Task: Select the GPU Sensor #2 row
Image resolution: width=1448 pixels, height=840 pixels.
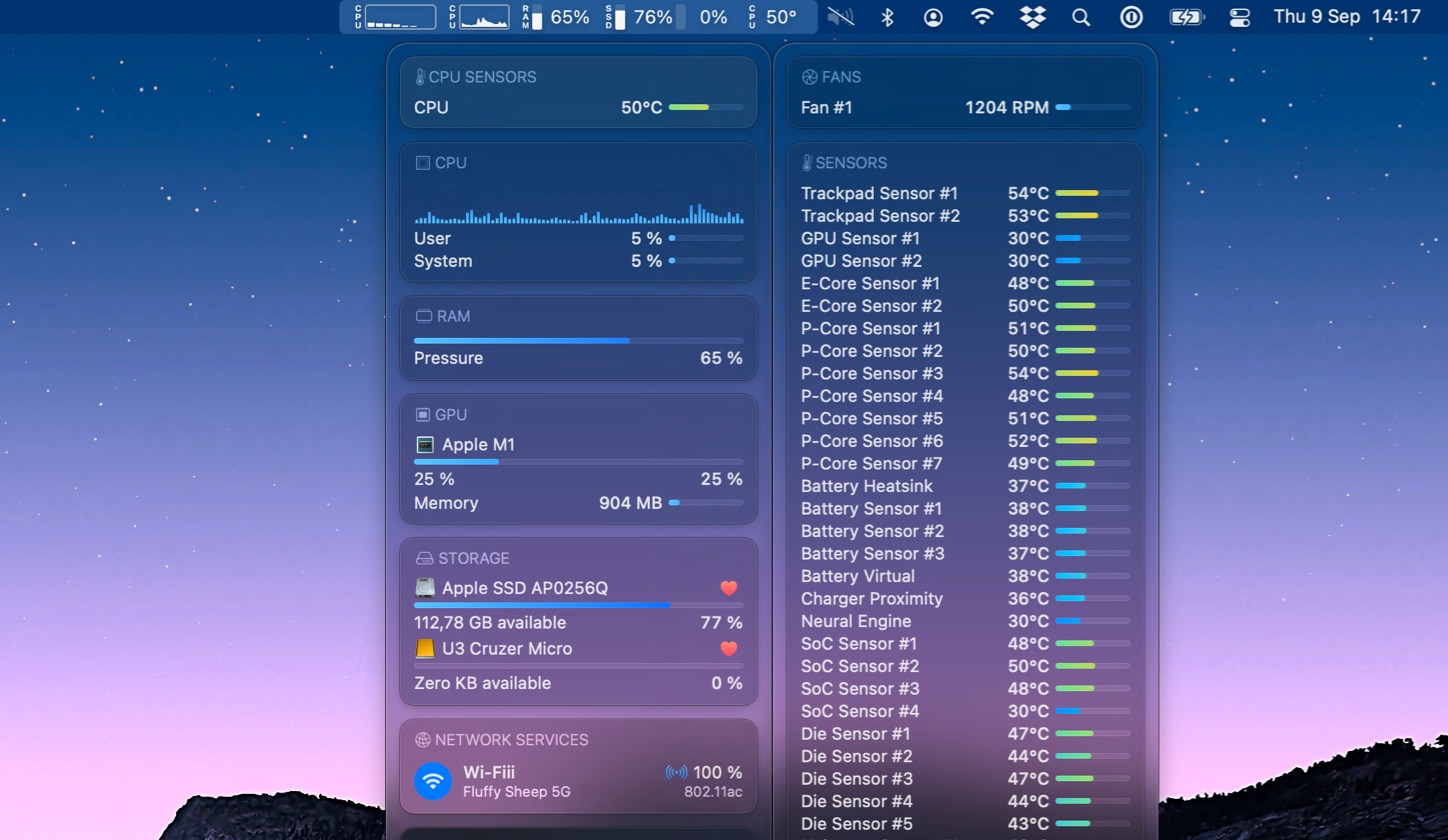Action: click(965, 261)
